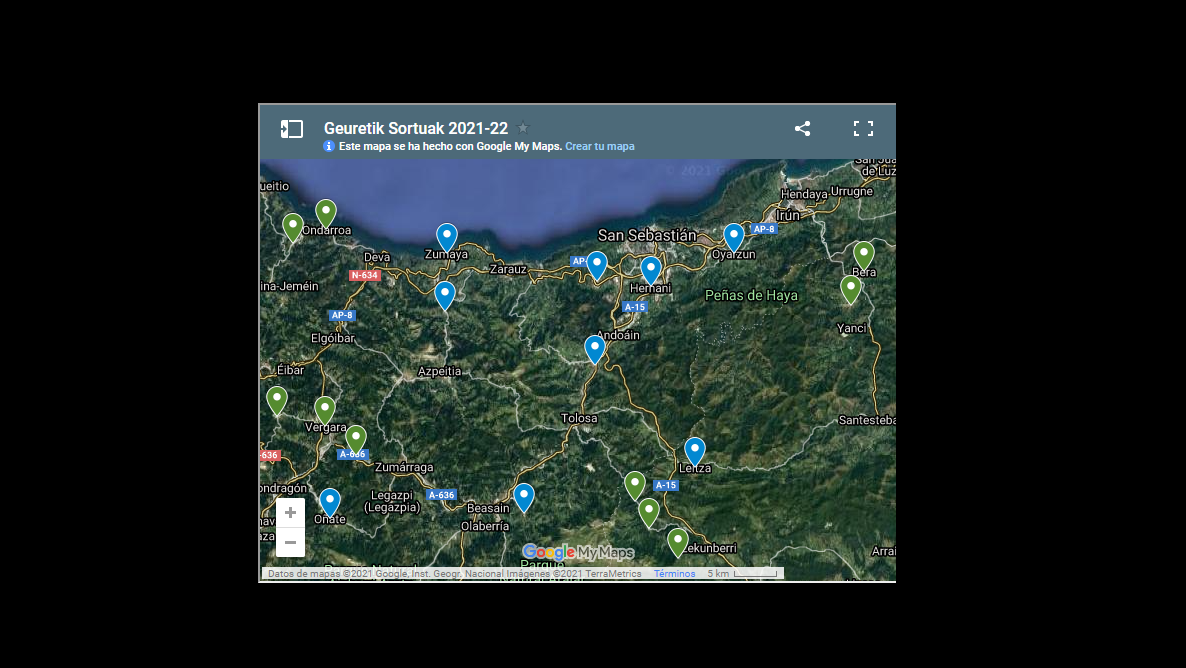Select the blue pin at Oñate
Viewport: 1186px width, 668px height.
coord(330,501)
